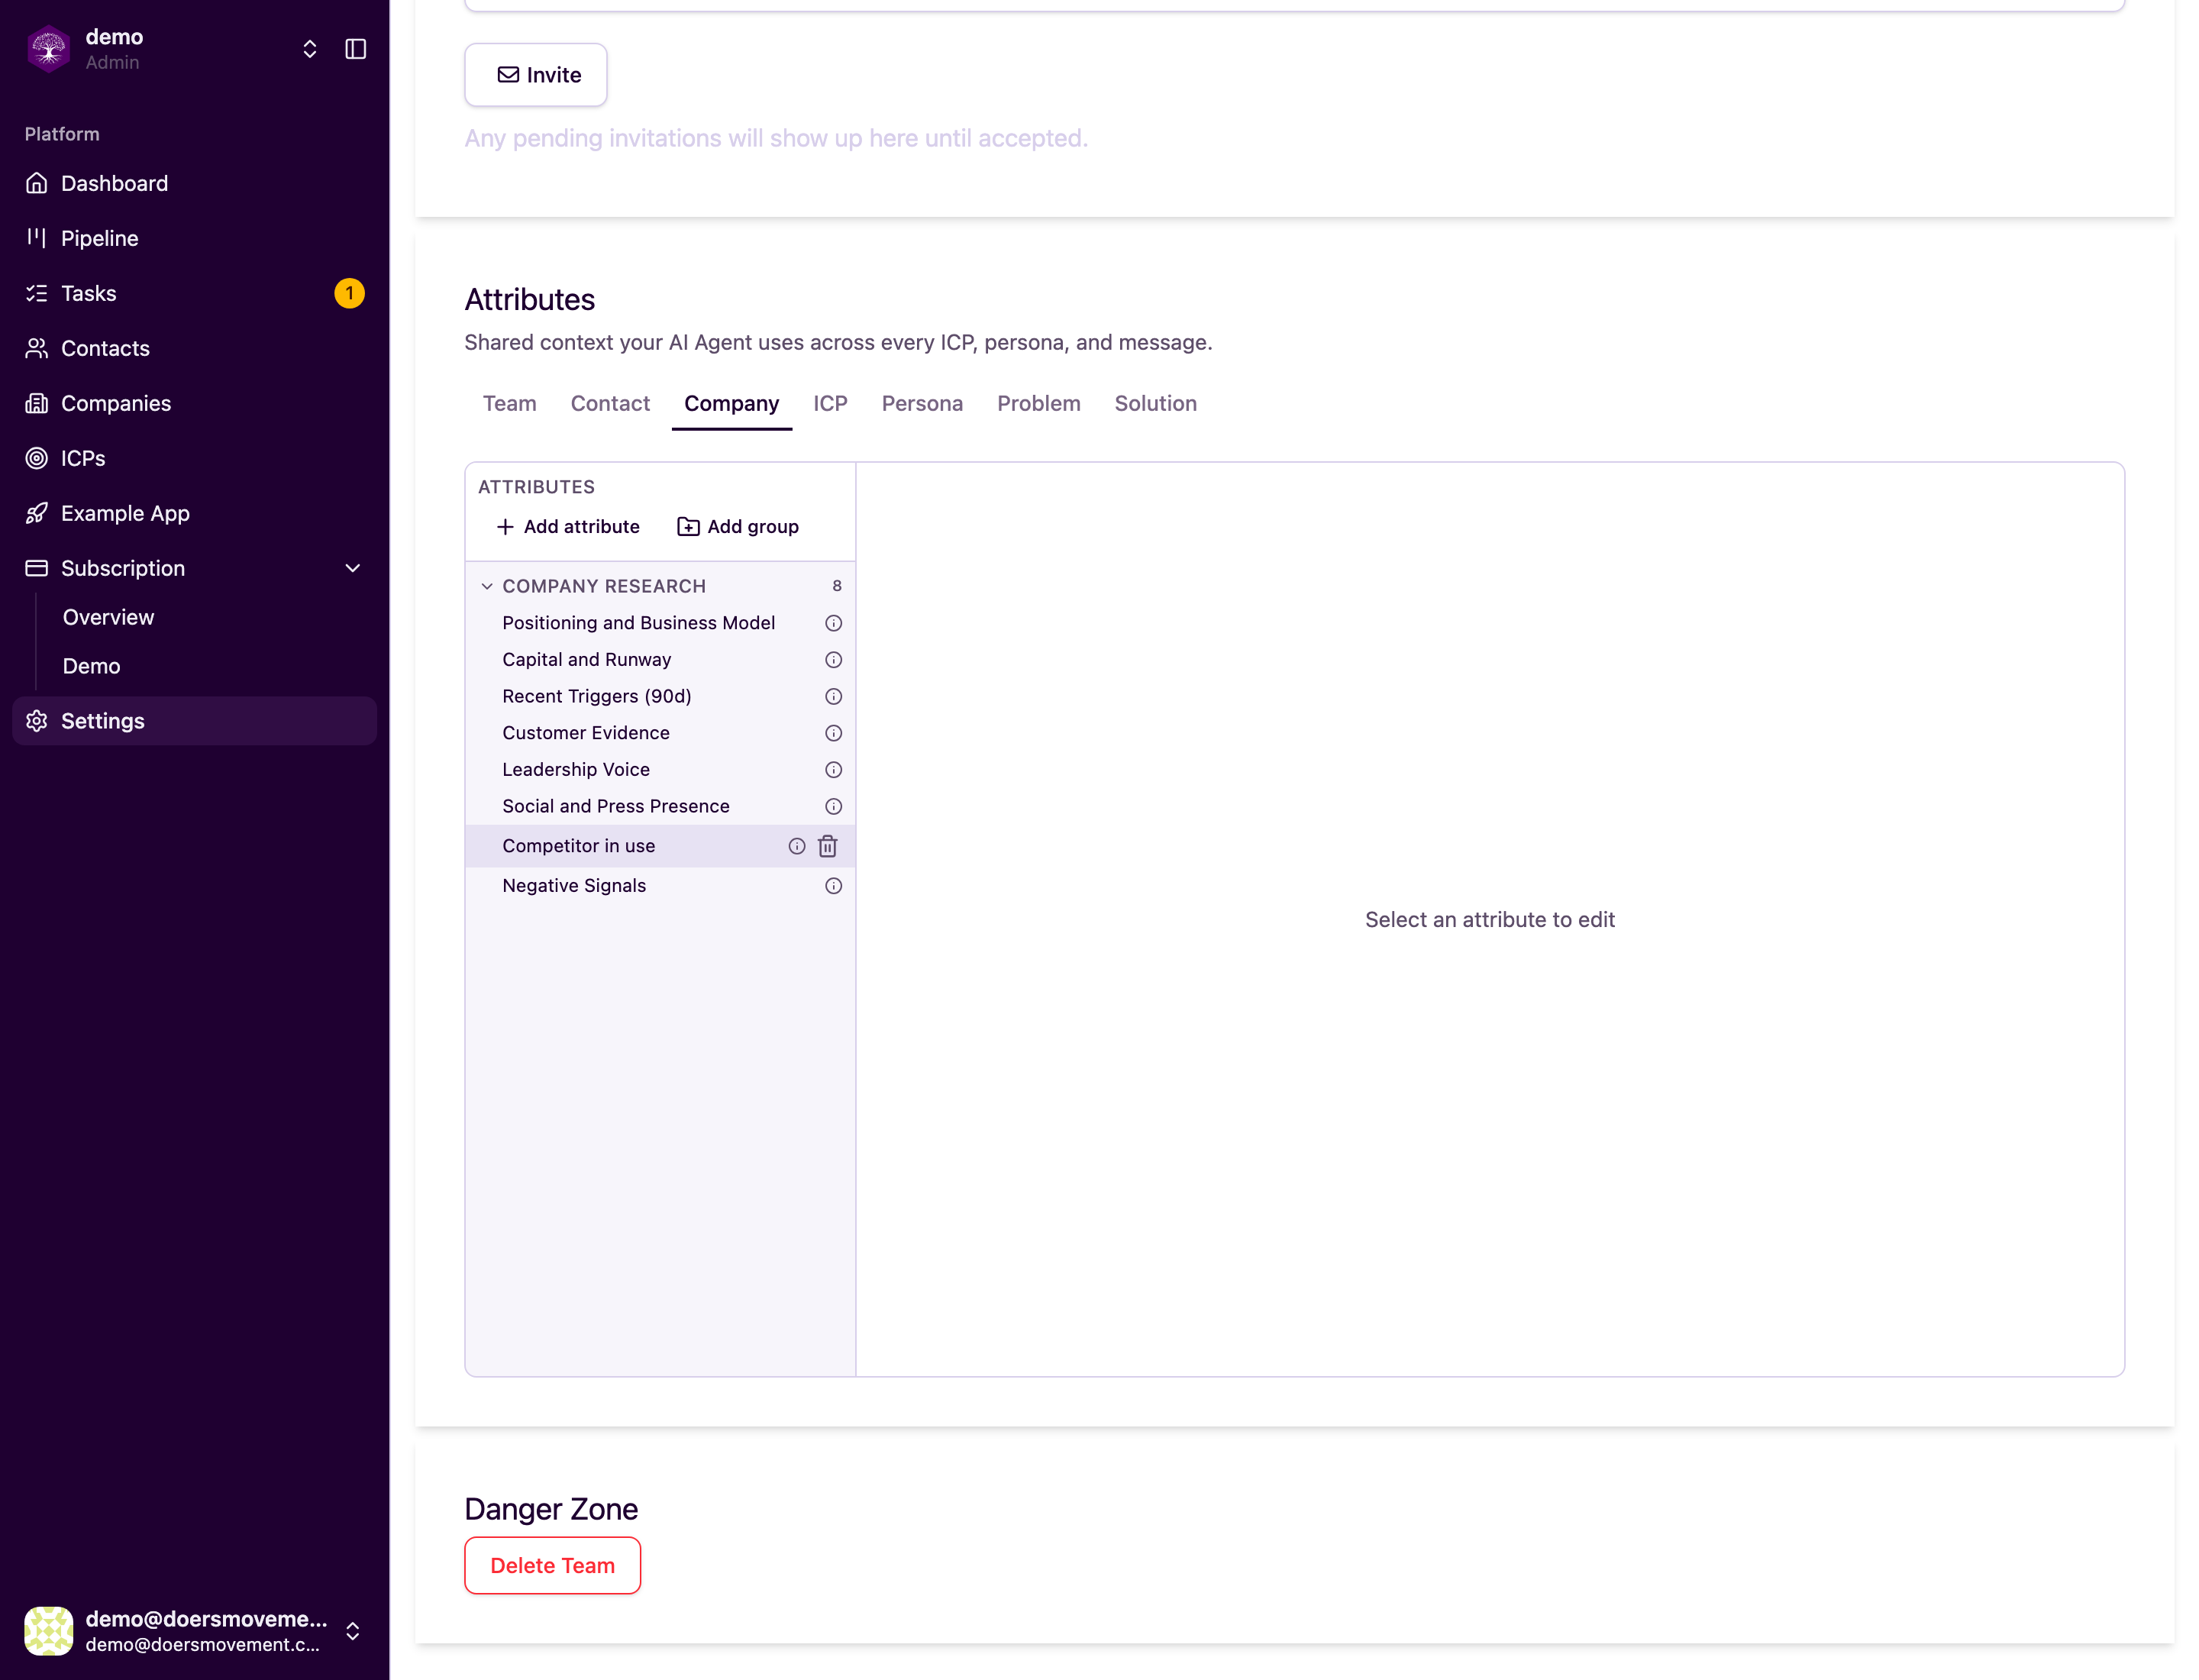
Task: Show info for Competitor in use
Action: 797,846
